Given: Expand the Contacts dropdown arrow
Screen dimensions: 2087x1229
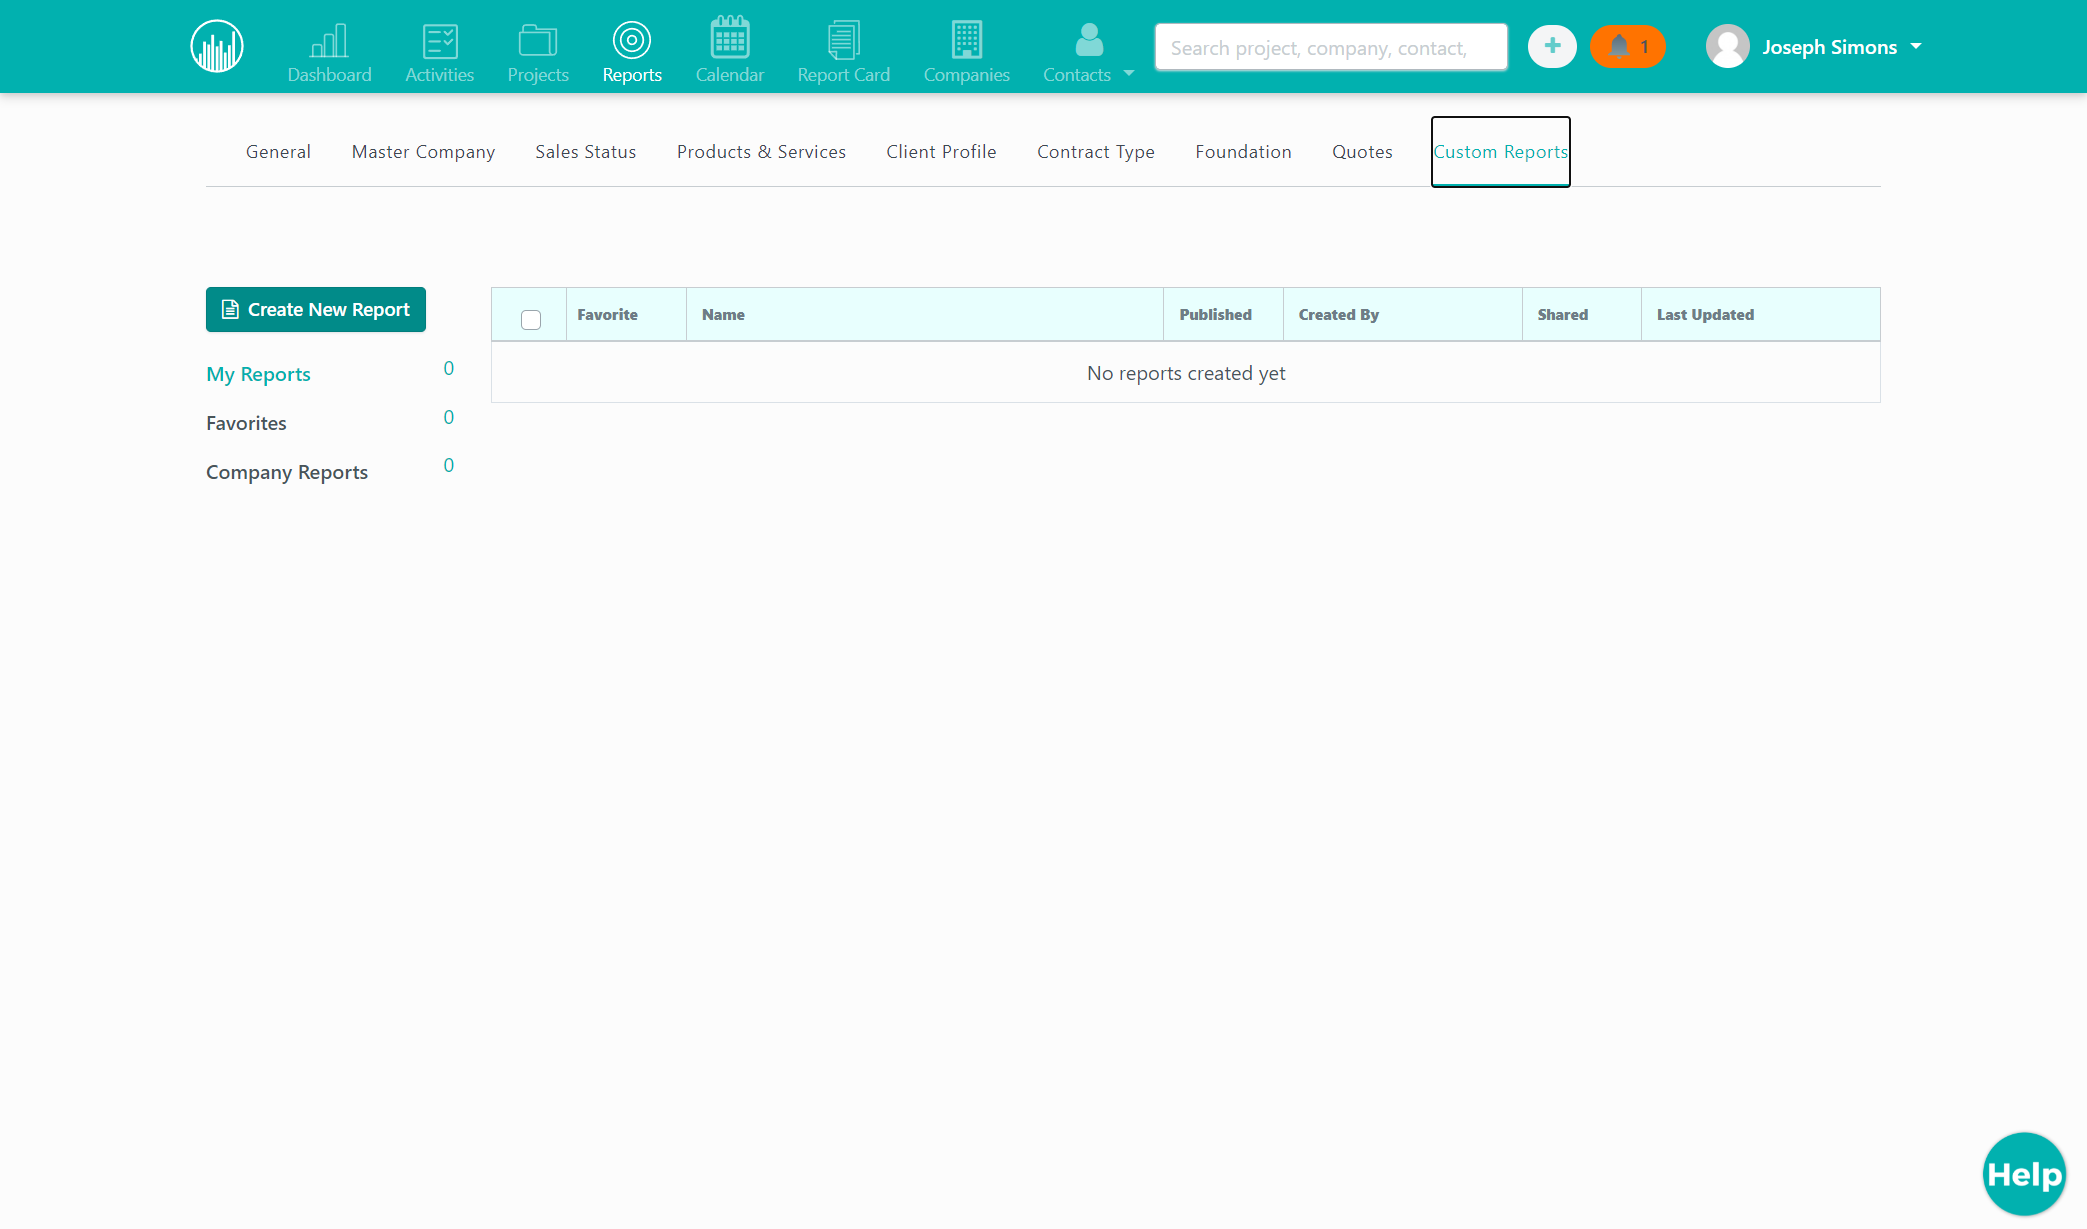Looking at the screenshot, I should tap(1129, 73).
